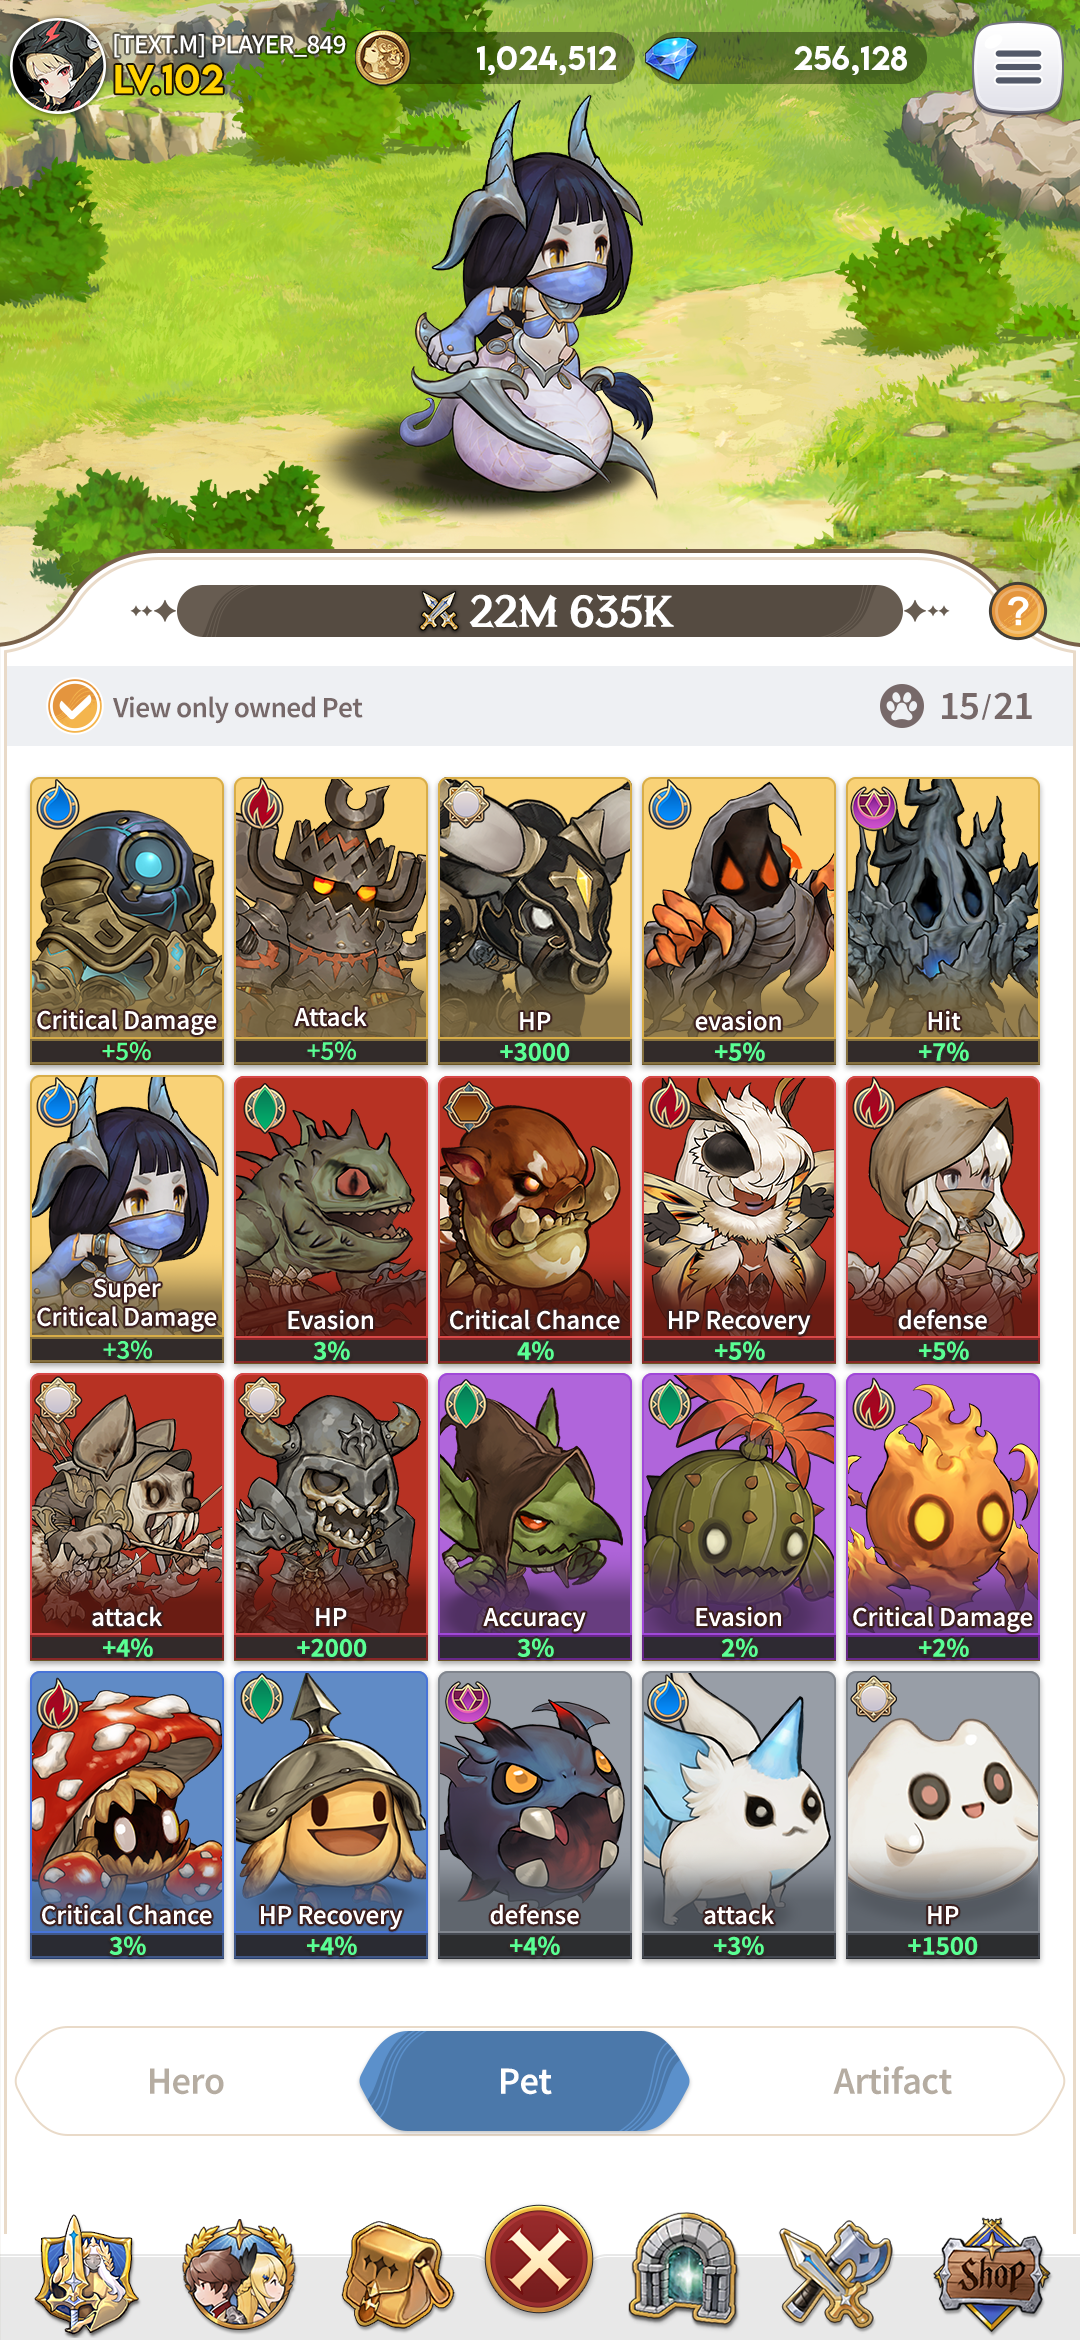The image size is (1080, 2340).
Task: Tap the gold coin currency icon
Action: (x=383, y=58)
